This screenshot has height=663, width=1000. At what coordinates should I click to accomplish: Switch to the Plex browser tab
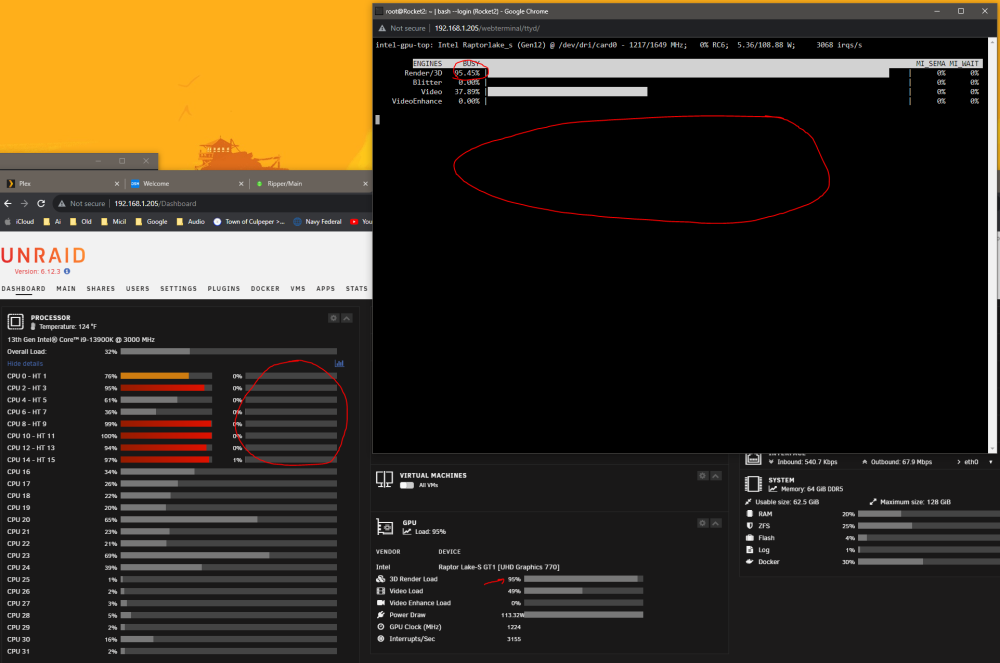click(x=61, y=184)
